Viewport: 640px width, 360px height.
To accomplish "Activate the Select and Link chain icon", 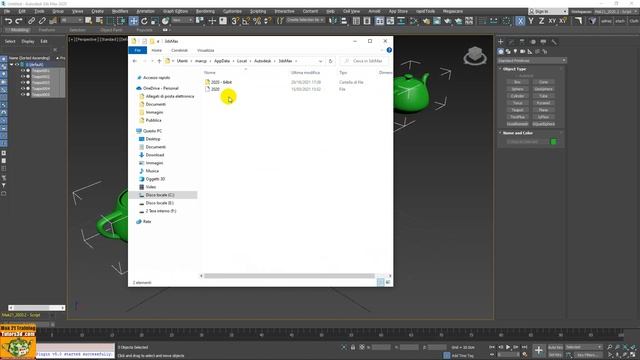I will pyautogui.click(x=31, y=21).
